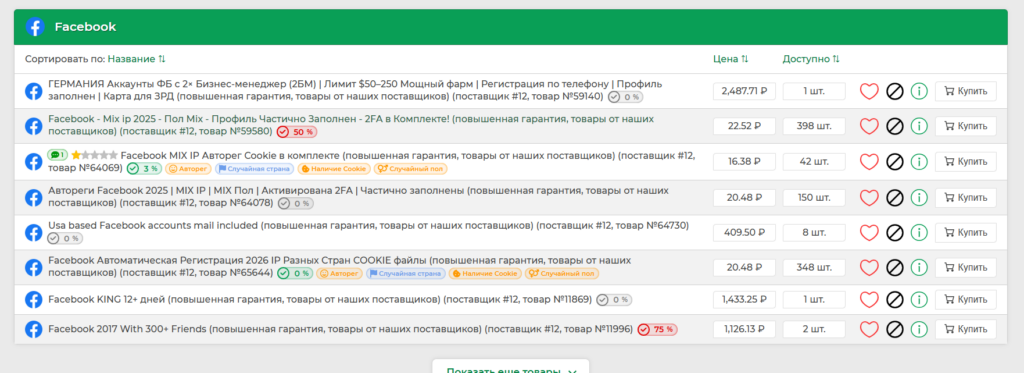Buy Facebook KING 12+ дней
The width and height of the screenshot is (1024, 373).
tap(966, 300)
